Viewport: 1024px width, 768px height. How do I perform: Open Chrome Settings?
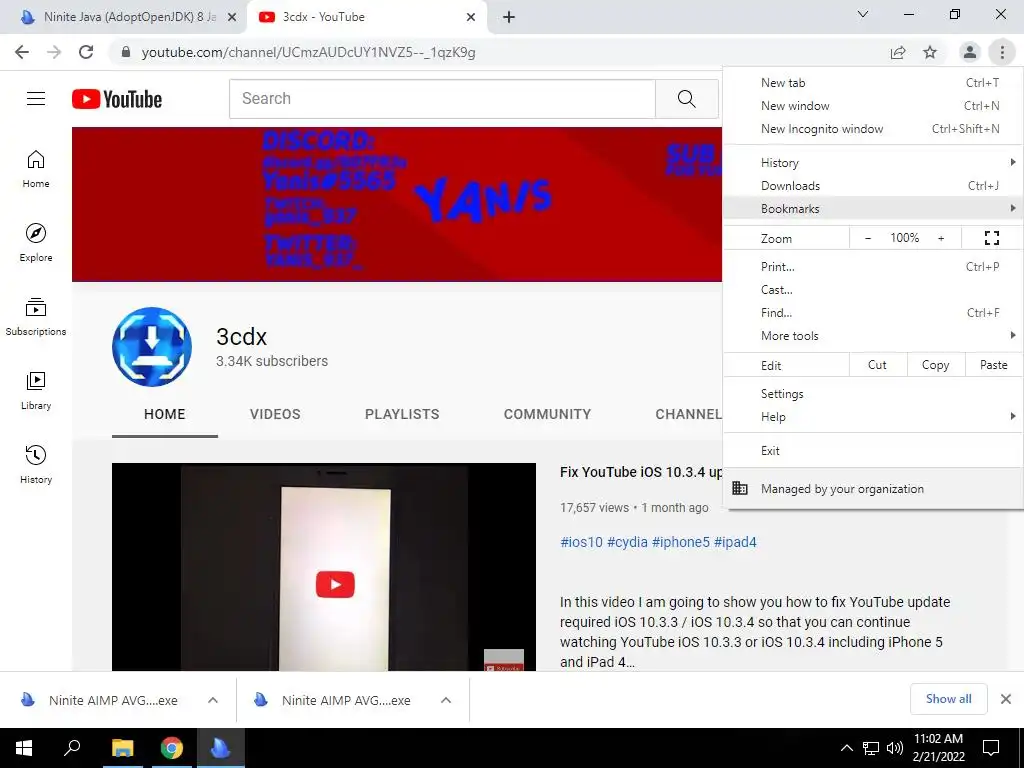click(x=872, y=394)
